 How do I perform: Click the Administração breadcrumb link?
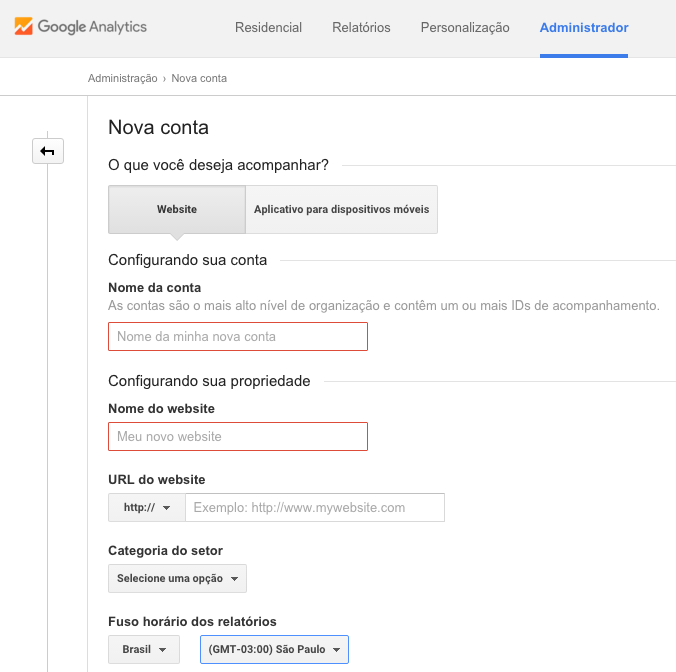(x=122, y=78)
